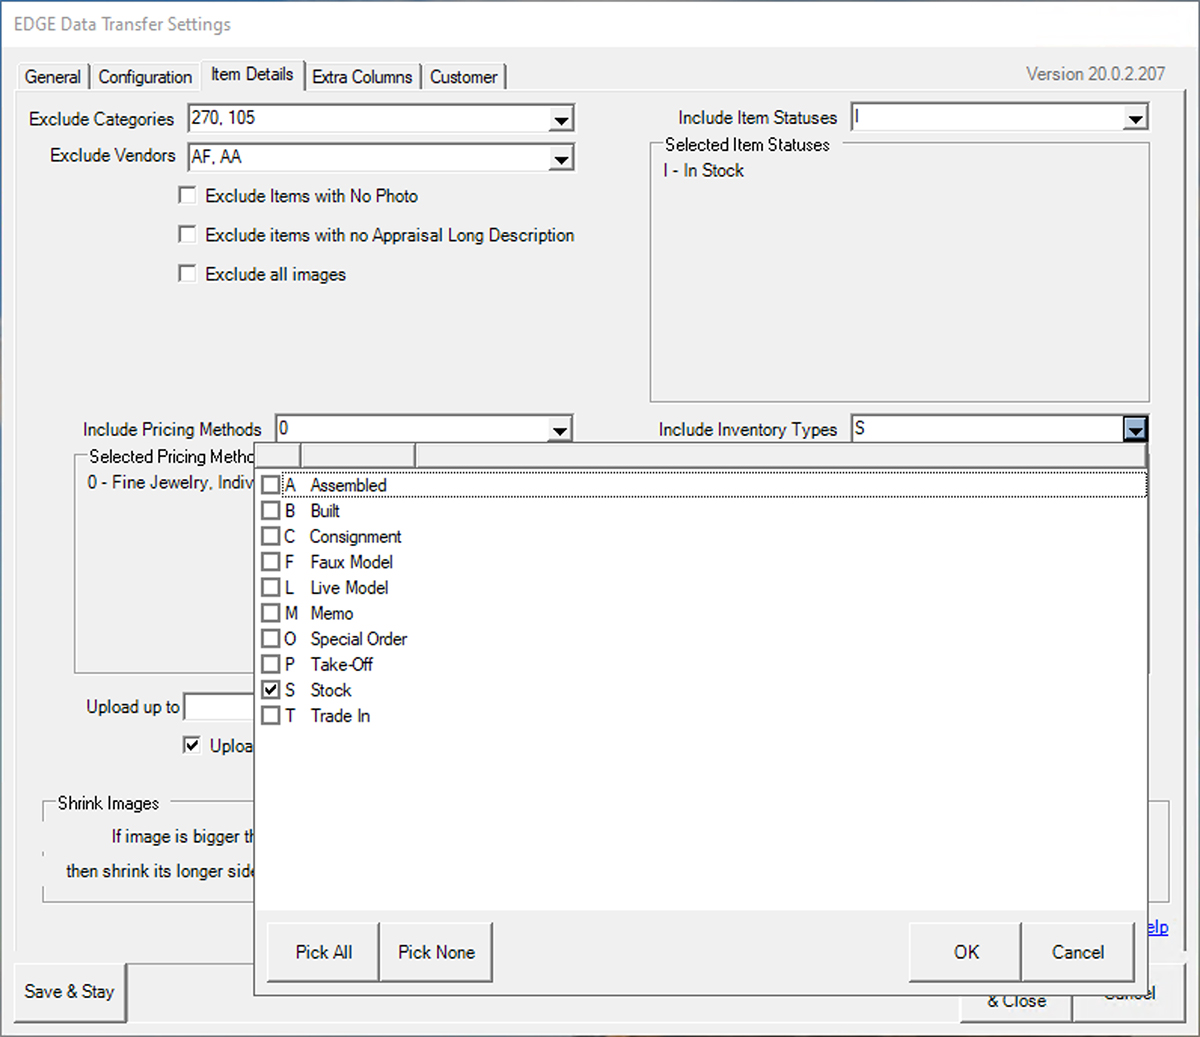Collapse the Include Inventory Types dropdown arrow
The width and height of the screenshot is (1200, 1037).
click(1134, 430)
